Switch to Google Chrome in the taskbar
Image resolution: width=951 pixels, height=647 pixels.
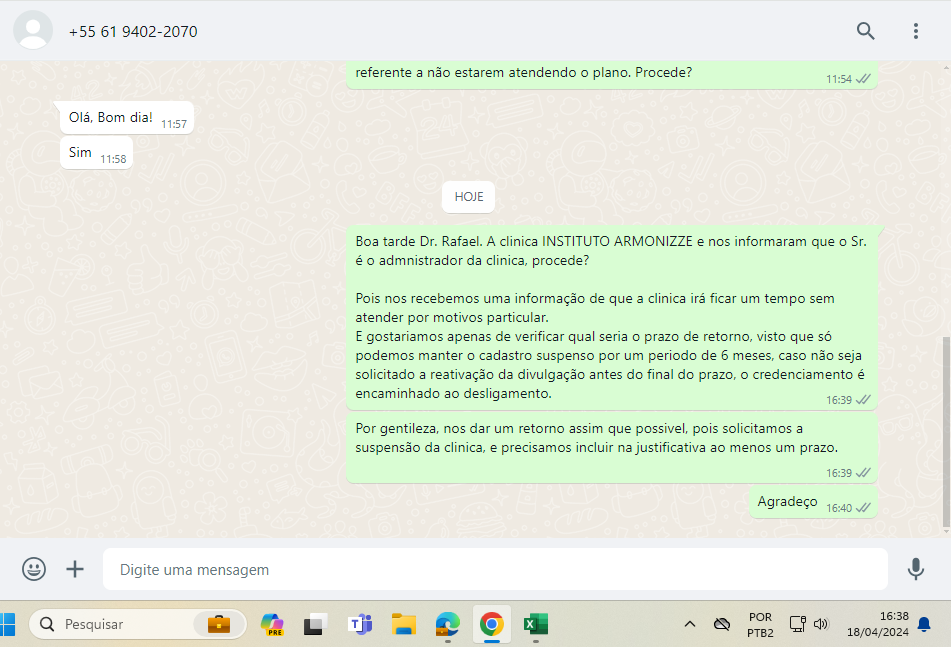492,624
